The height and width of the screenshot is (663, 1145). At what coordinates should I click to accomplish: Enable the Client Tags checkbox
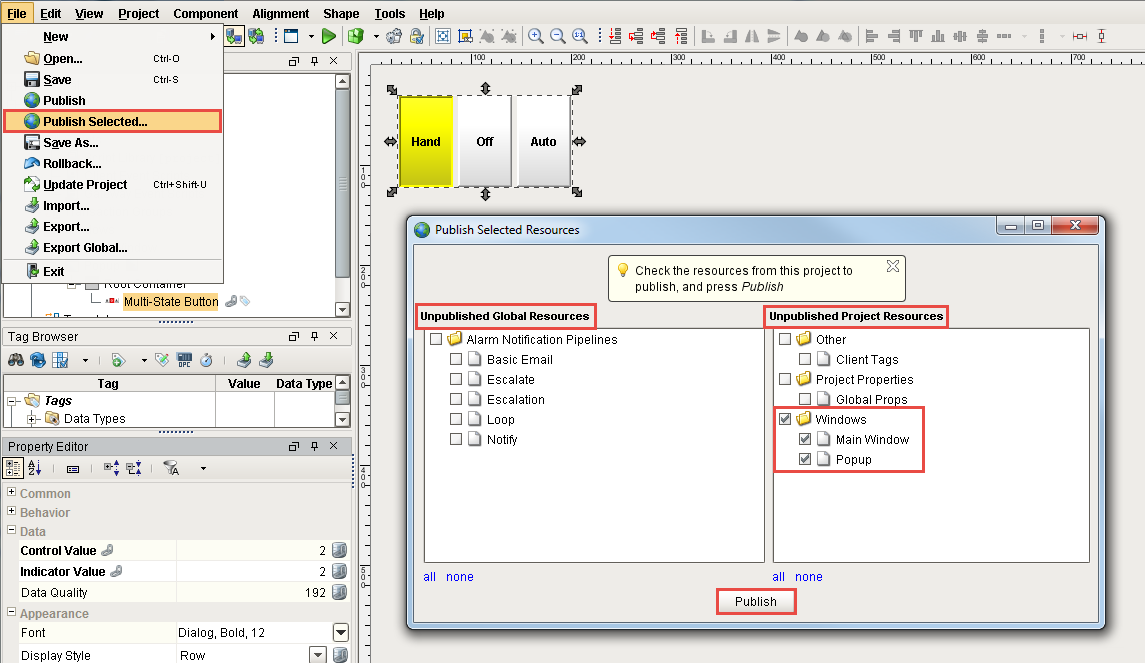click(x=805, y=359)
